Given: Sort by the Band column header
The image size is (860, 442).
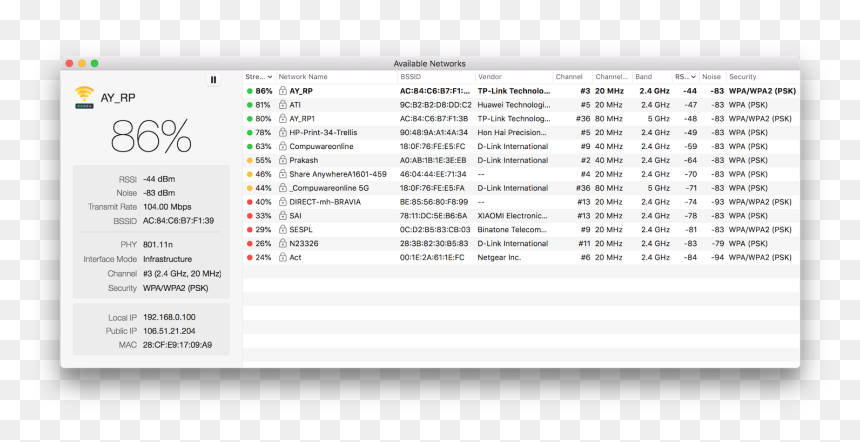Looking at the screenshot, I should pos(652,77).
